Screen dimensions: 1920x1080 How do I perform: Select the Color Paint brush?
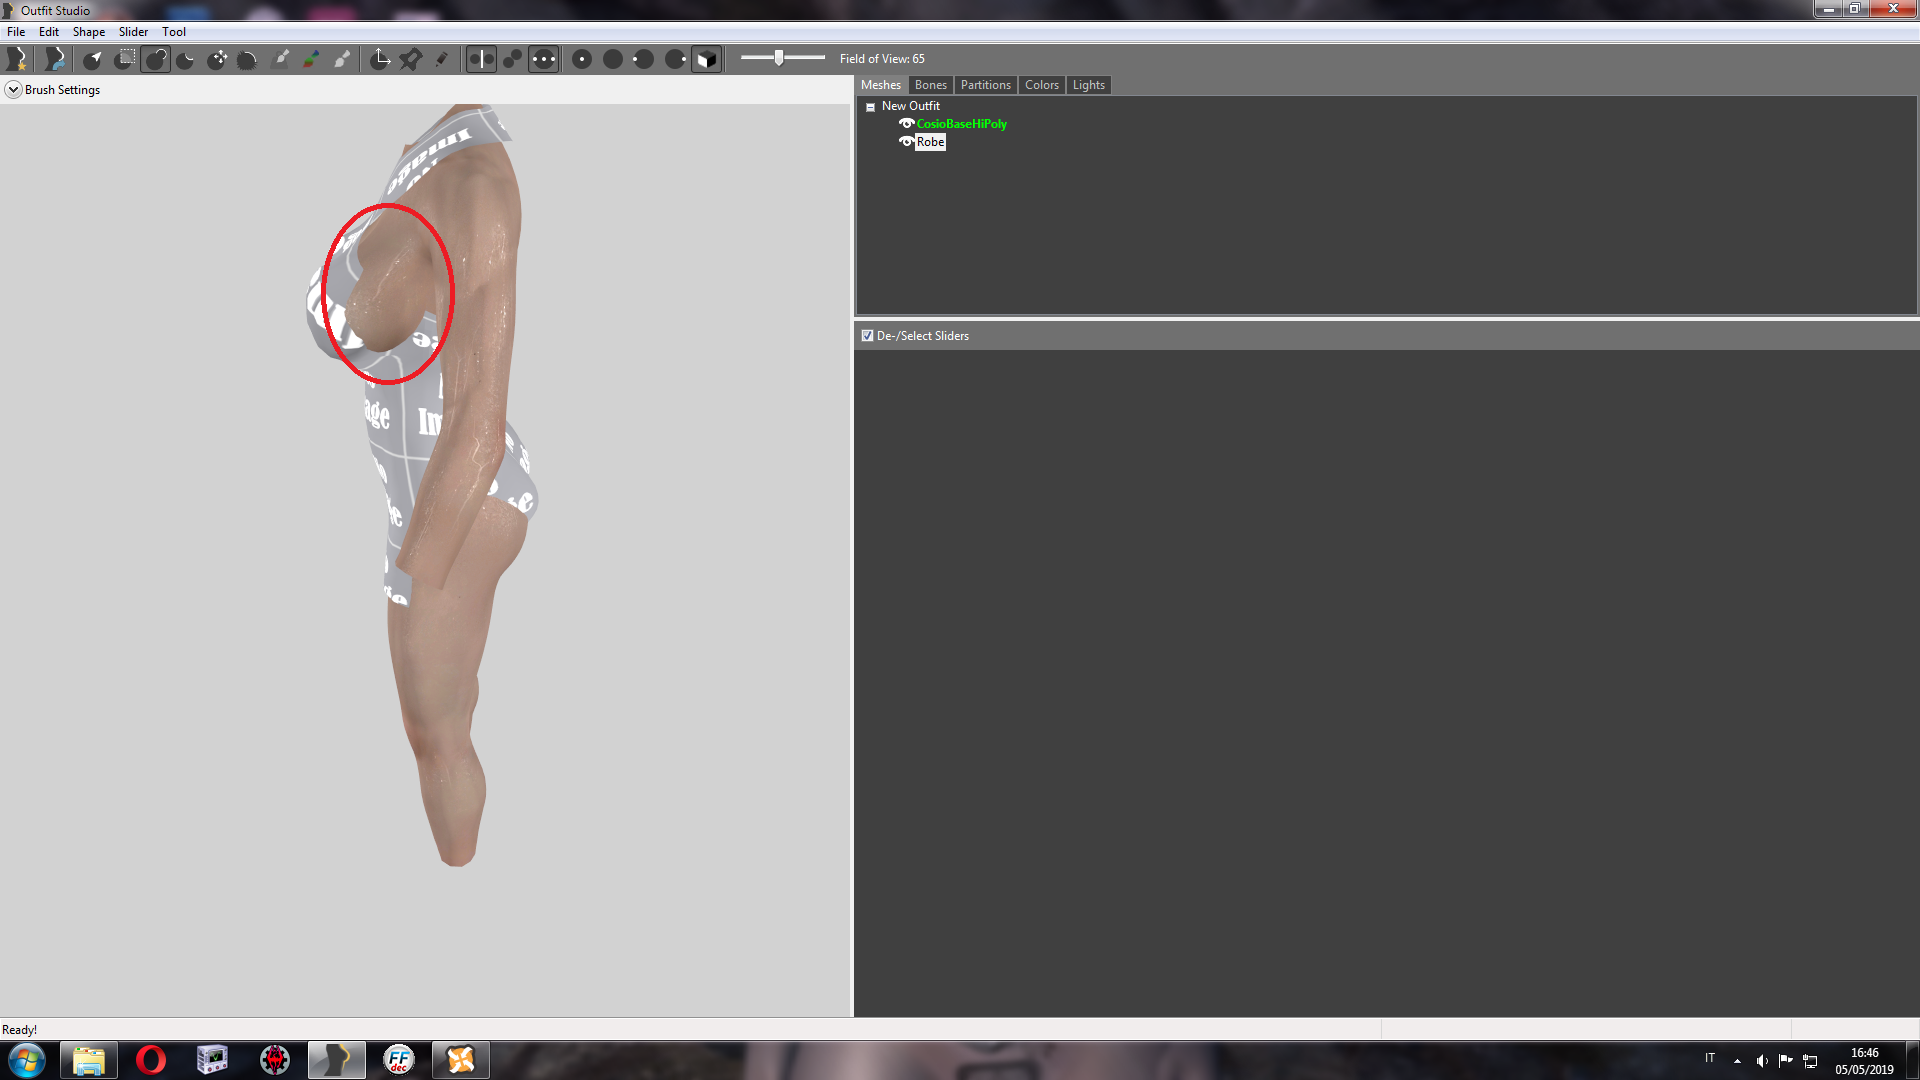pos(312,59)
